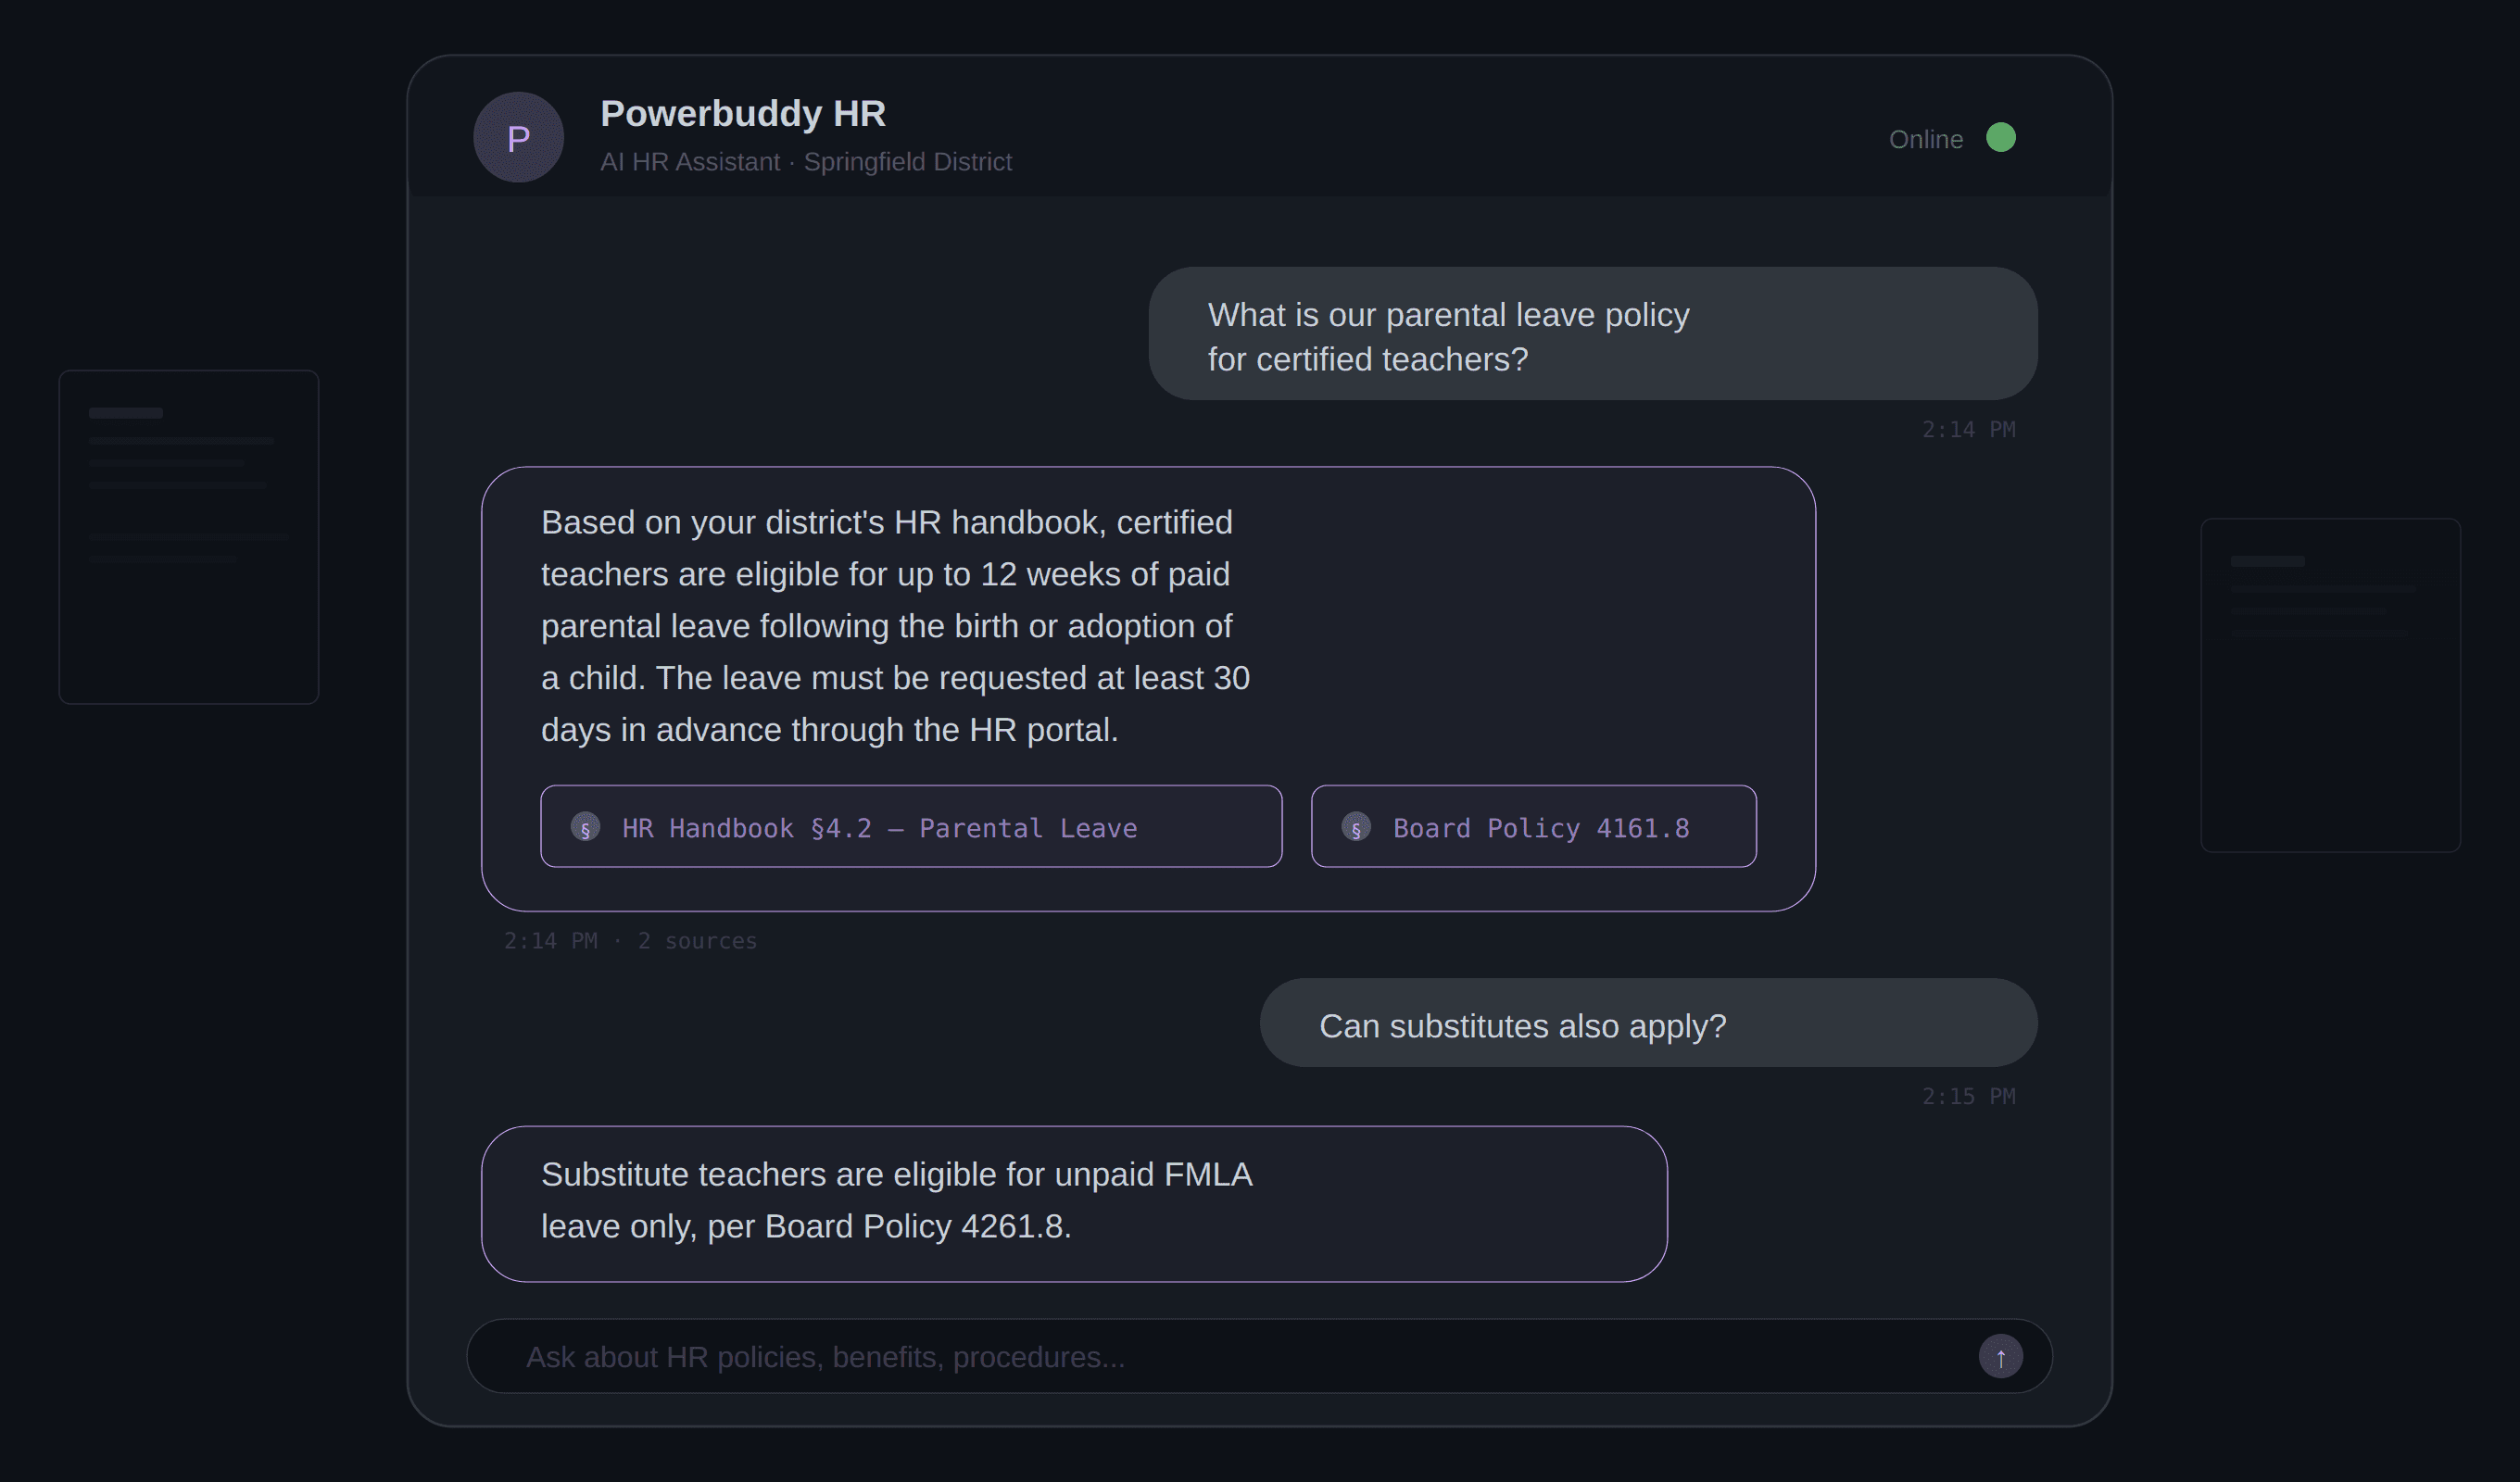
Task: Click the 2 sources label under answer
Action: [x=697, y=941]
